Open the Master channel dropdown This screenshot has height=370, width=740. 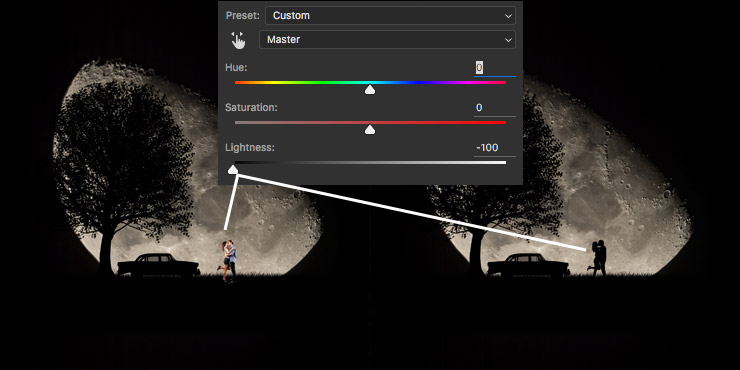(x=387, y=40)
